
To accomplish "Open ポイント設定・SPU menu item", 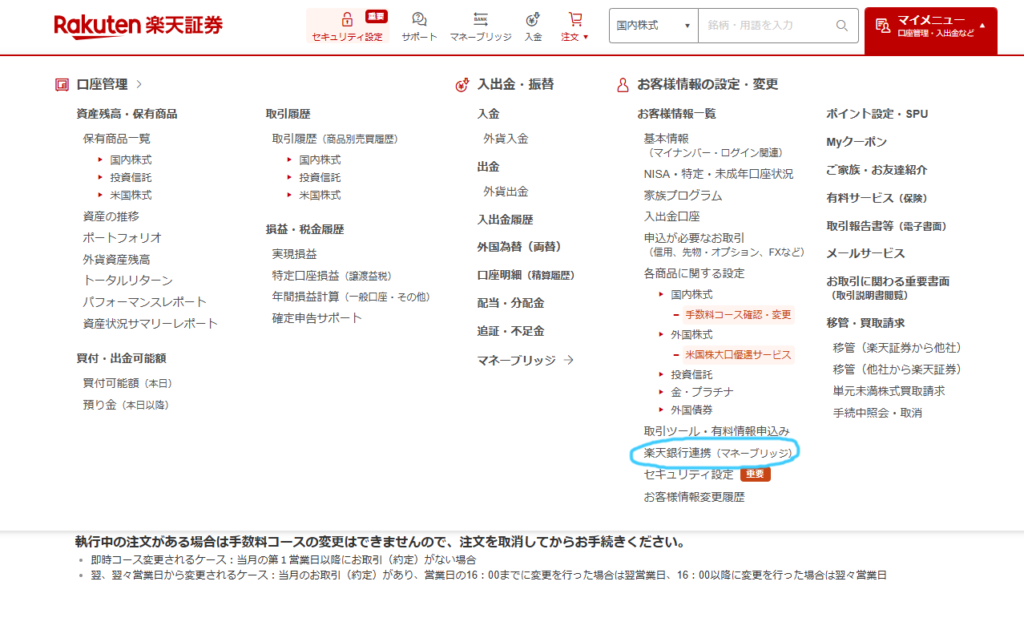I will pos(876,114).
